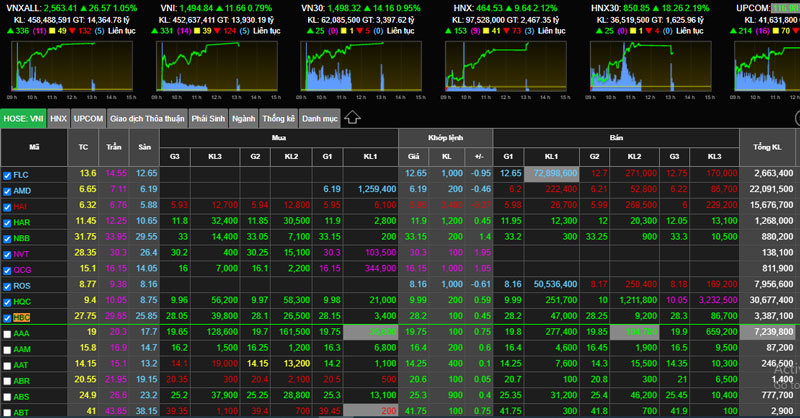This screenshot has width=800, height=418.
Task: Enable the ABT row checkbox
Action: (x=8, y=410)
